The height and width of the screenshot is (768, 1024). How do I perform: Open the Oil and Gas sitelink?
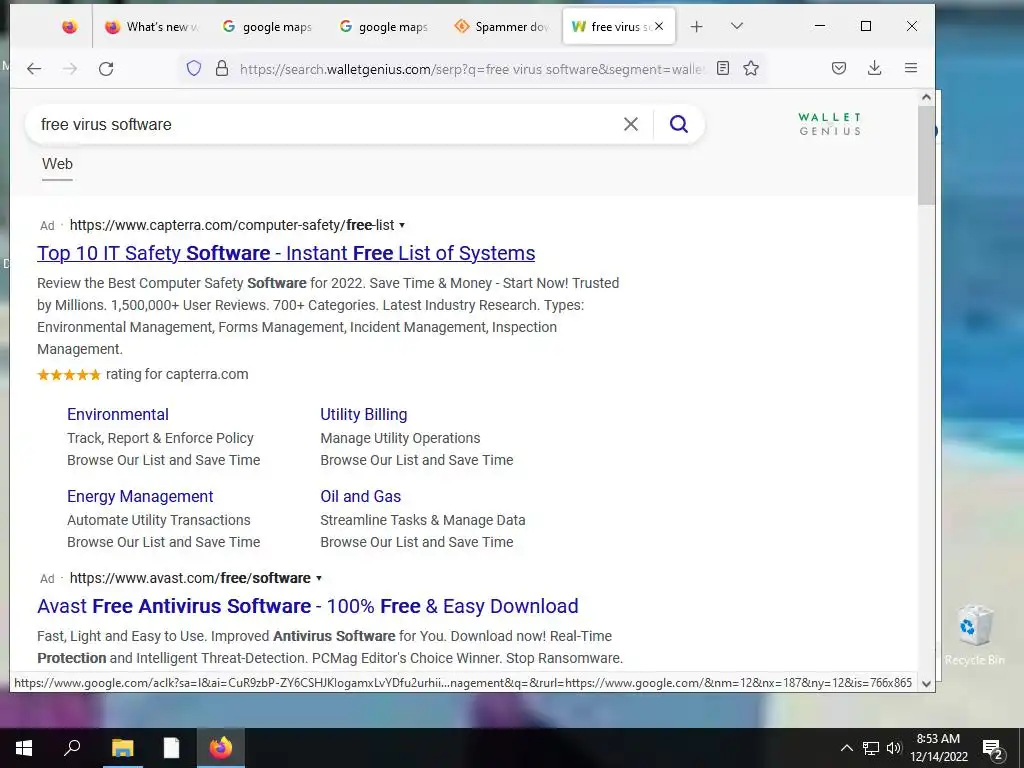(x=360, y=496)
